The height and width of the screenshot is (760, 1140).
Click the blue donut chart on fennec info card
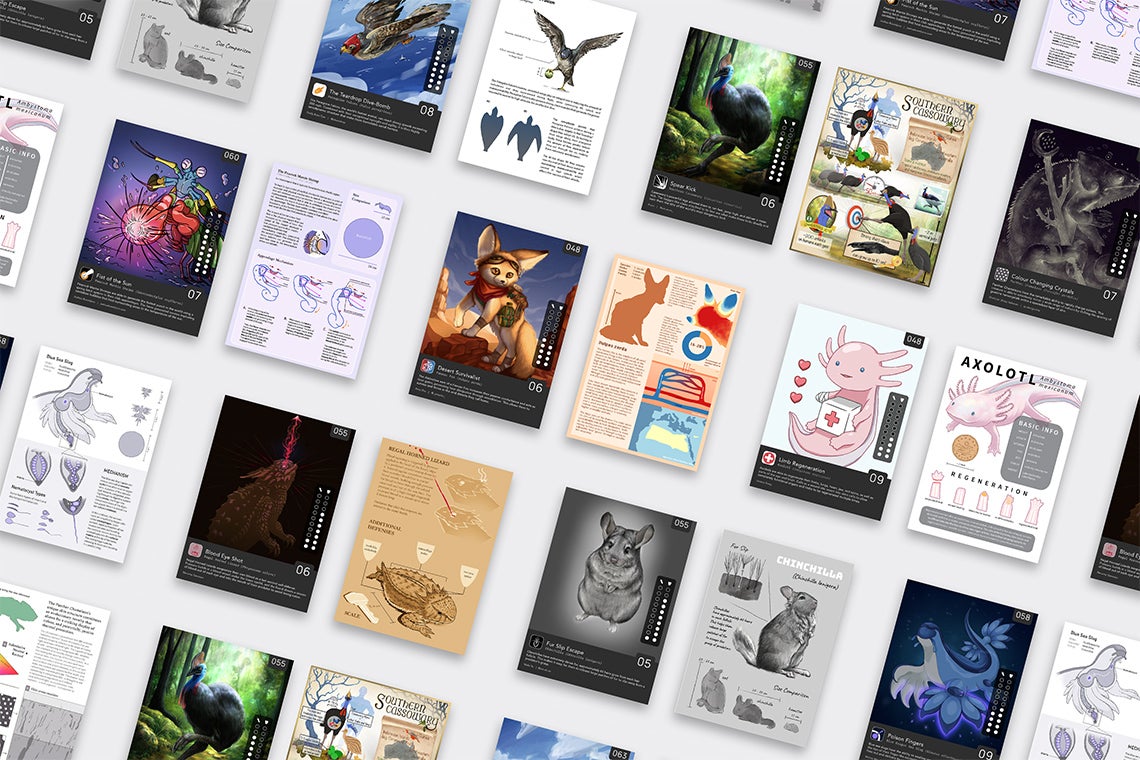click(693, 346)
